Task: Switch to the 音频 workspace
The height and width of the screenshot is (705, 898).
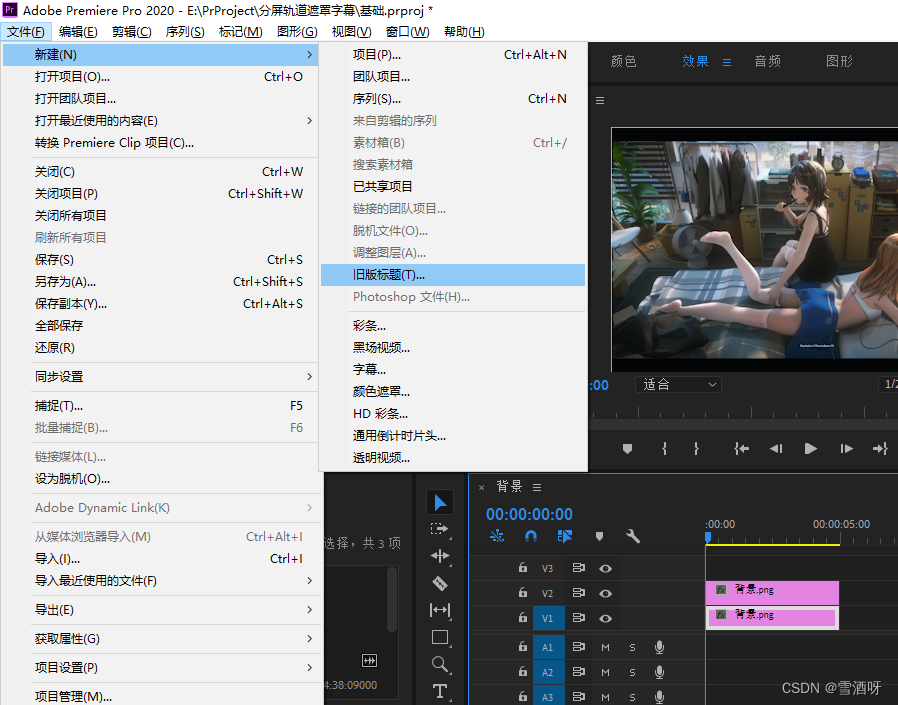Action: [767, 61]
